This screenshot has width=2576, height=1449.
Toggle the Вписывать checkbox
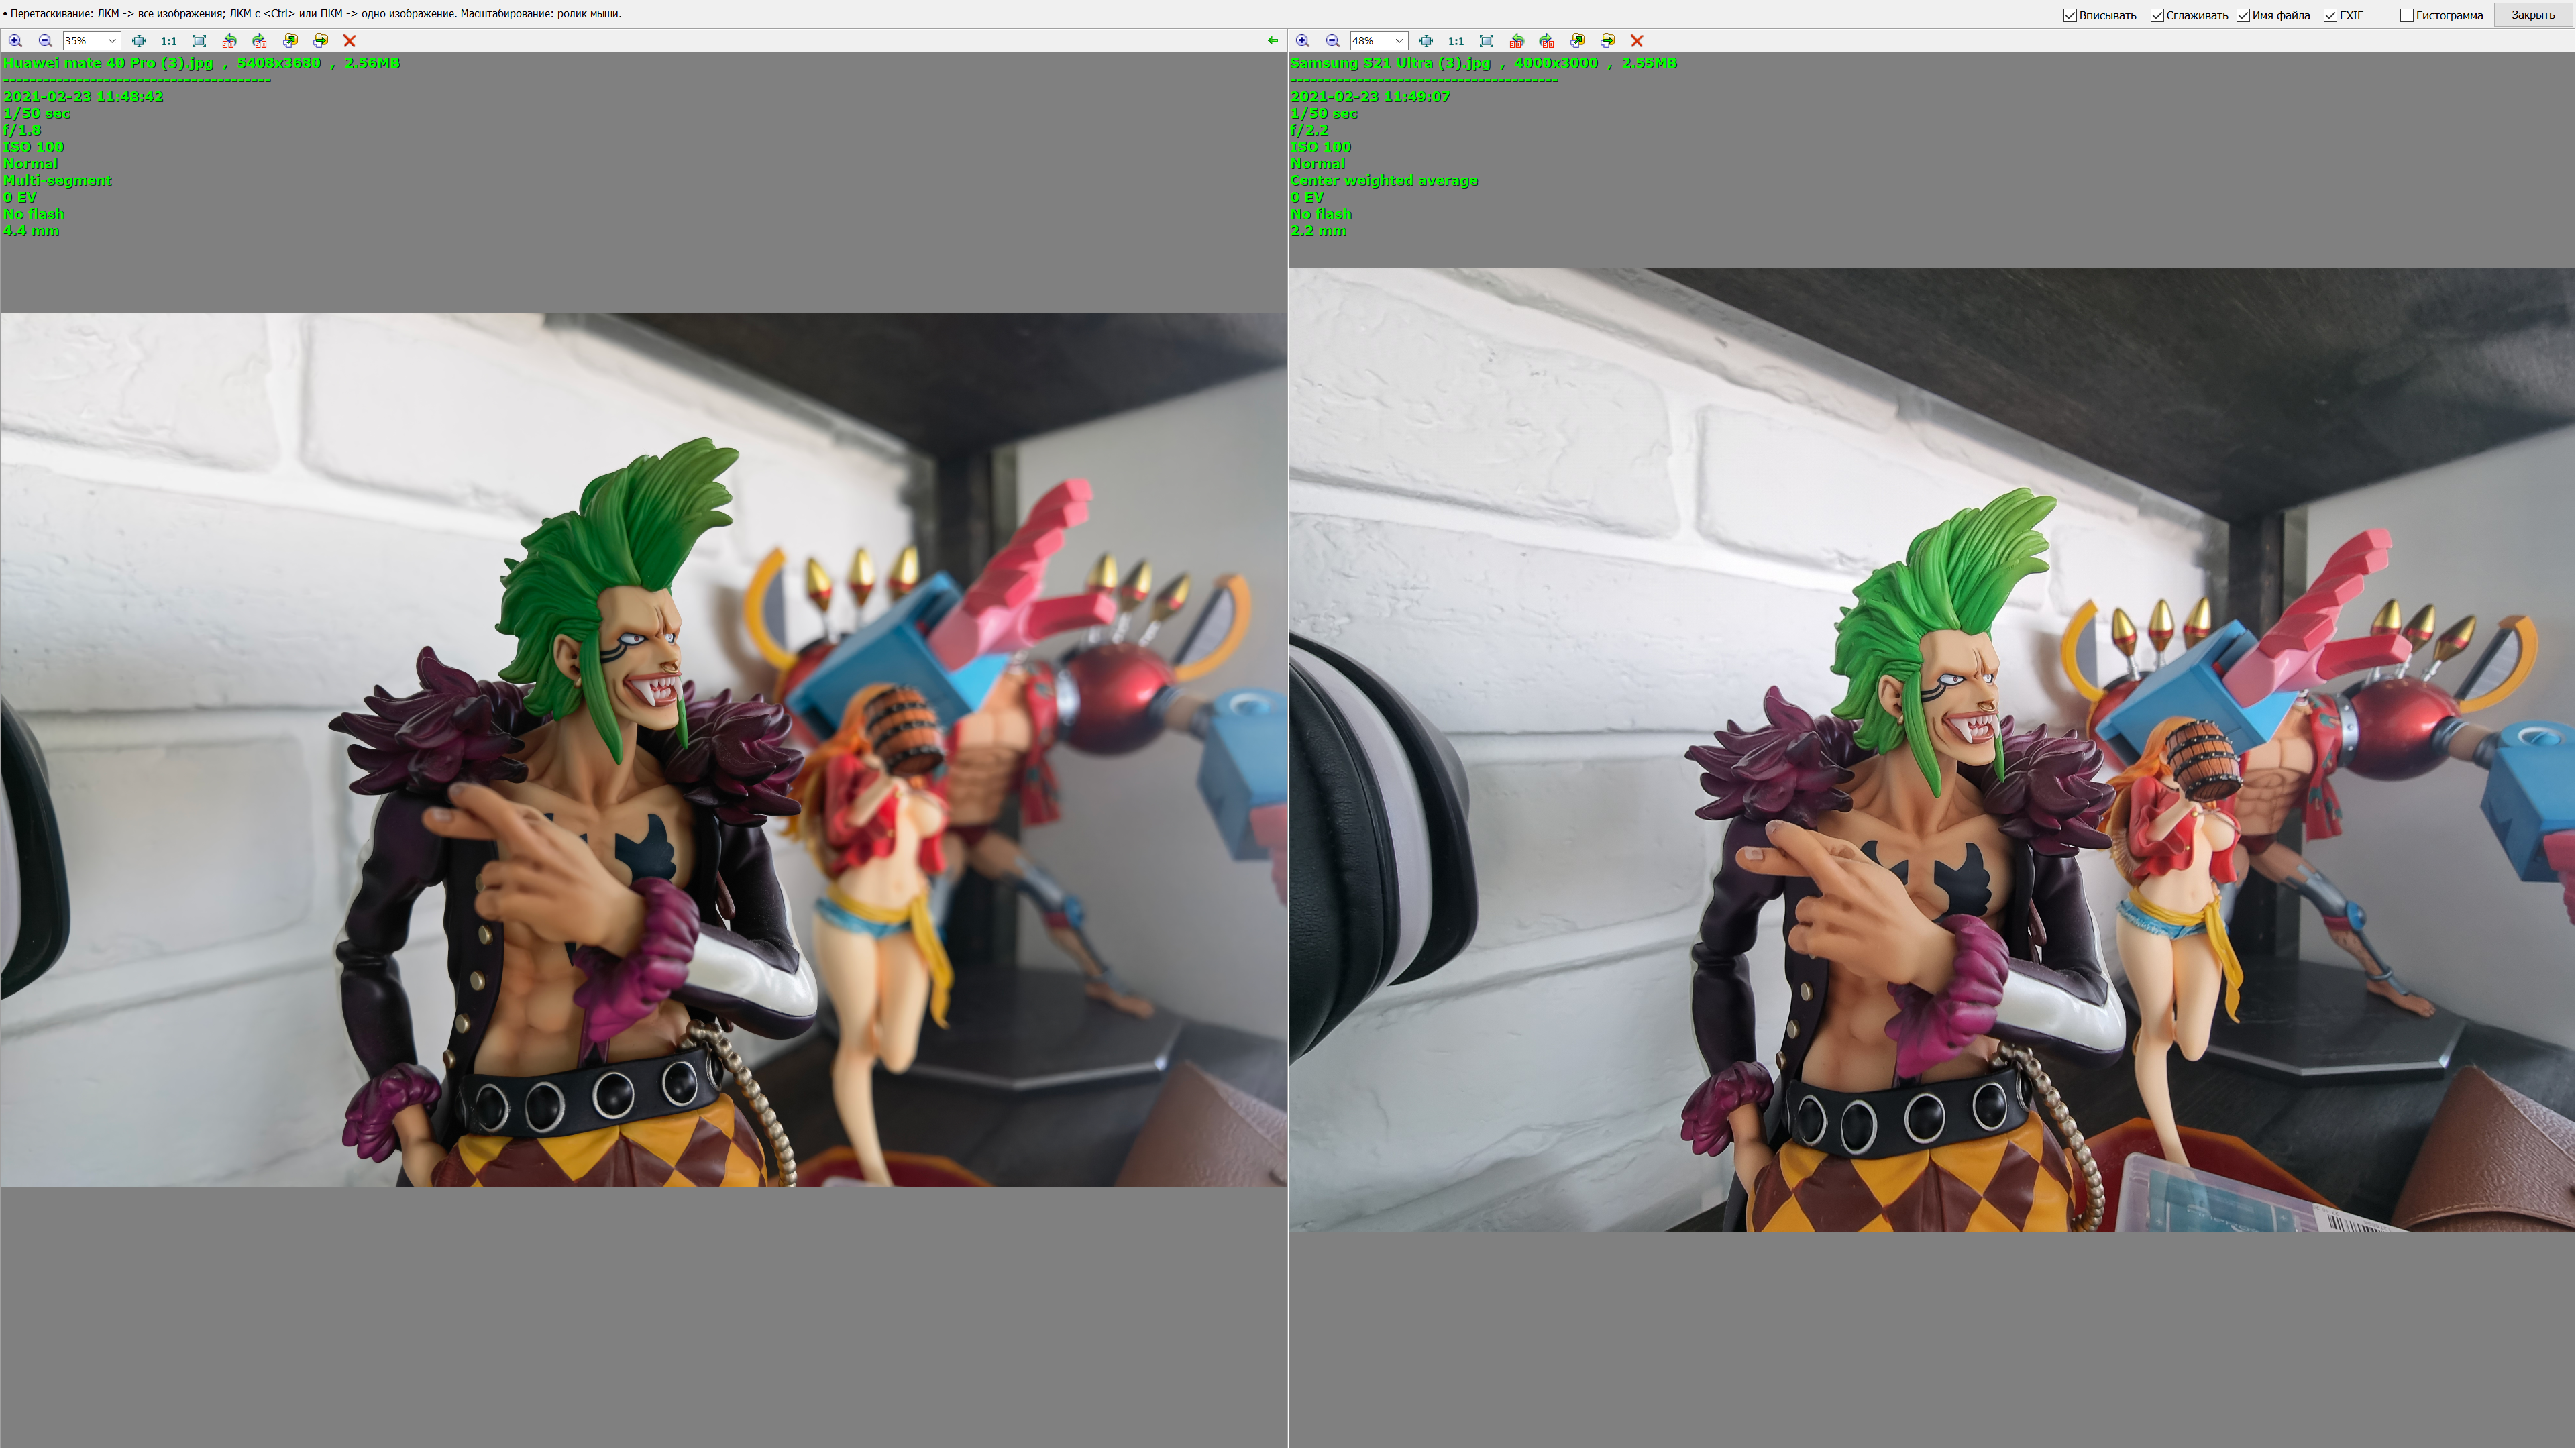(2070, 15)
